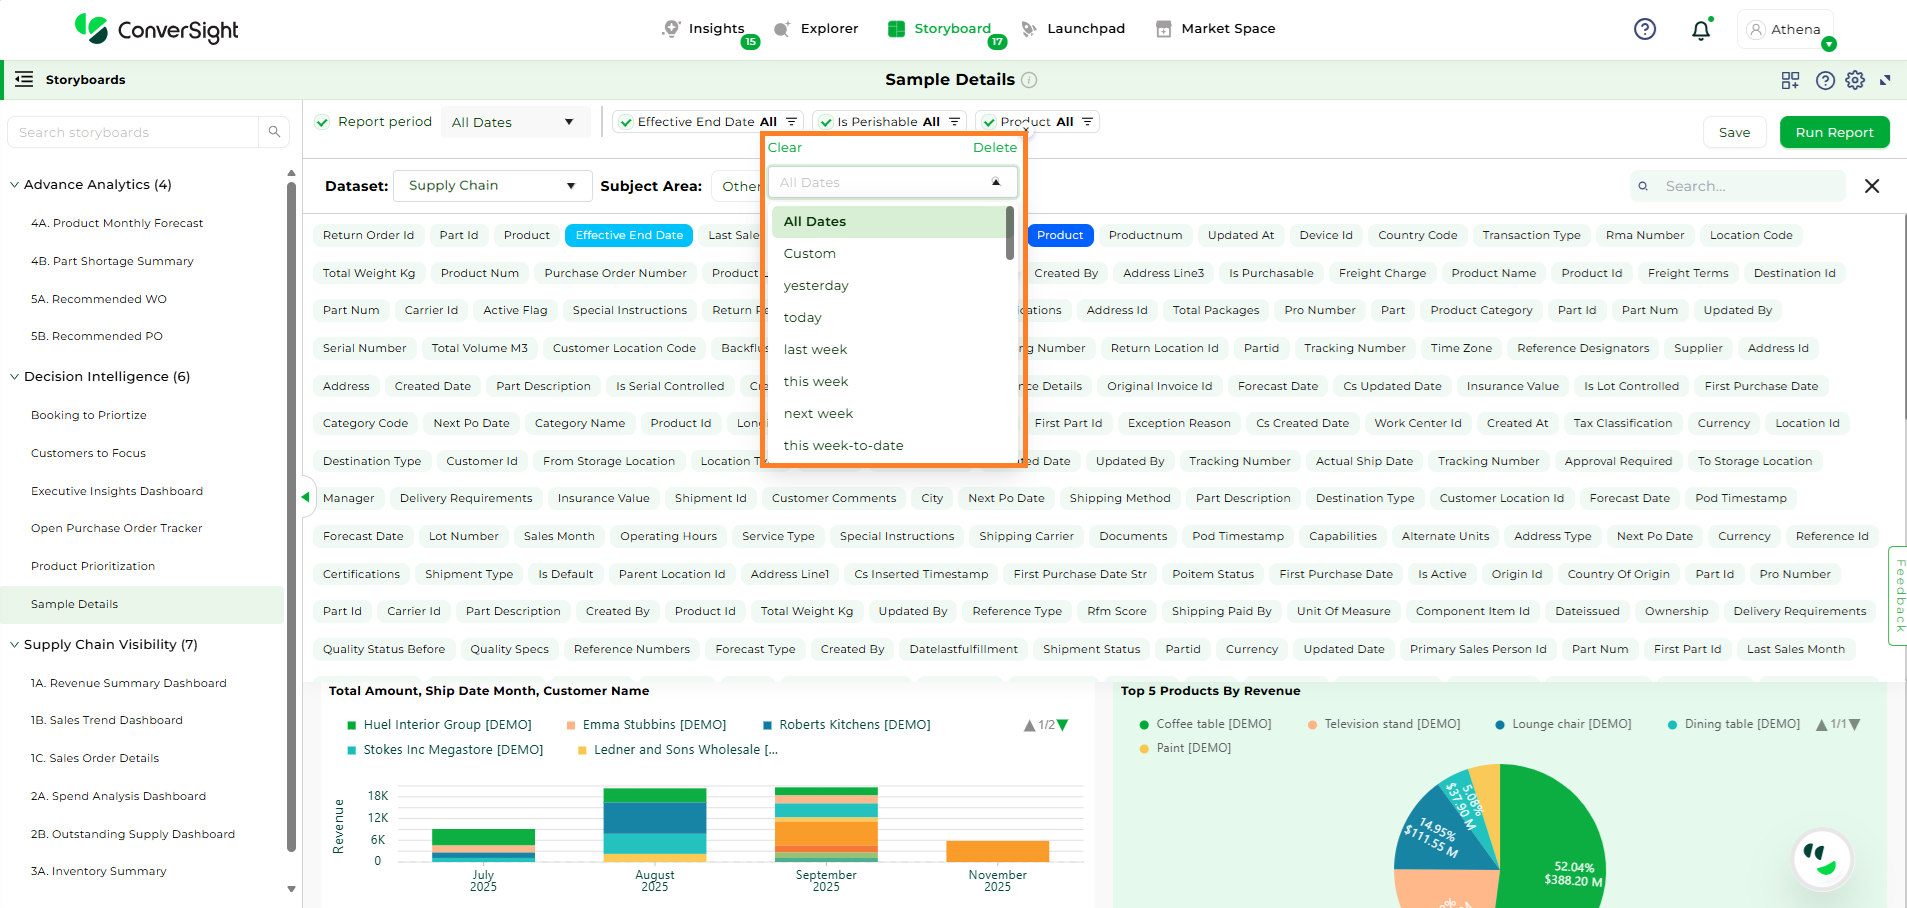This screenshot has width=1907, height=908.
Task: Select 'last week' from date options
Action: 815,349
